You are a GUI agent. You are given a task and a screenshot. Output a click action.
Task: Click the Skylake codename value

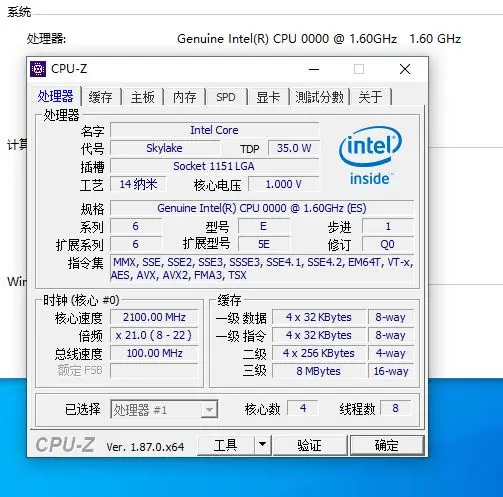click(x=165, y=148)
